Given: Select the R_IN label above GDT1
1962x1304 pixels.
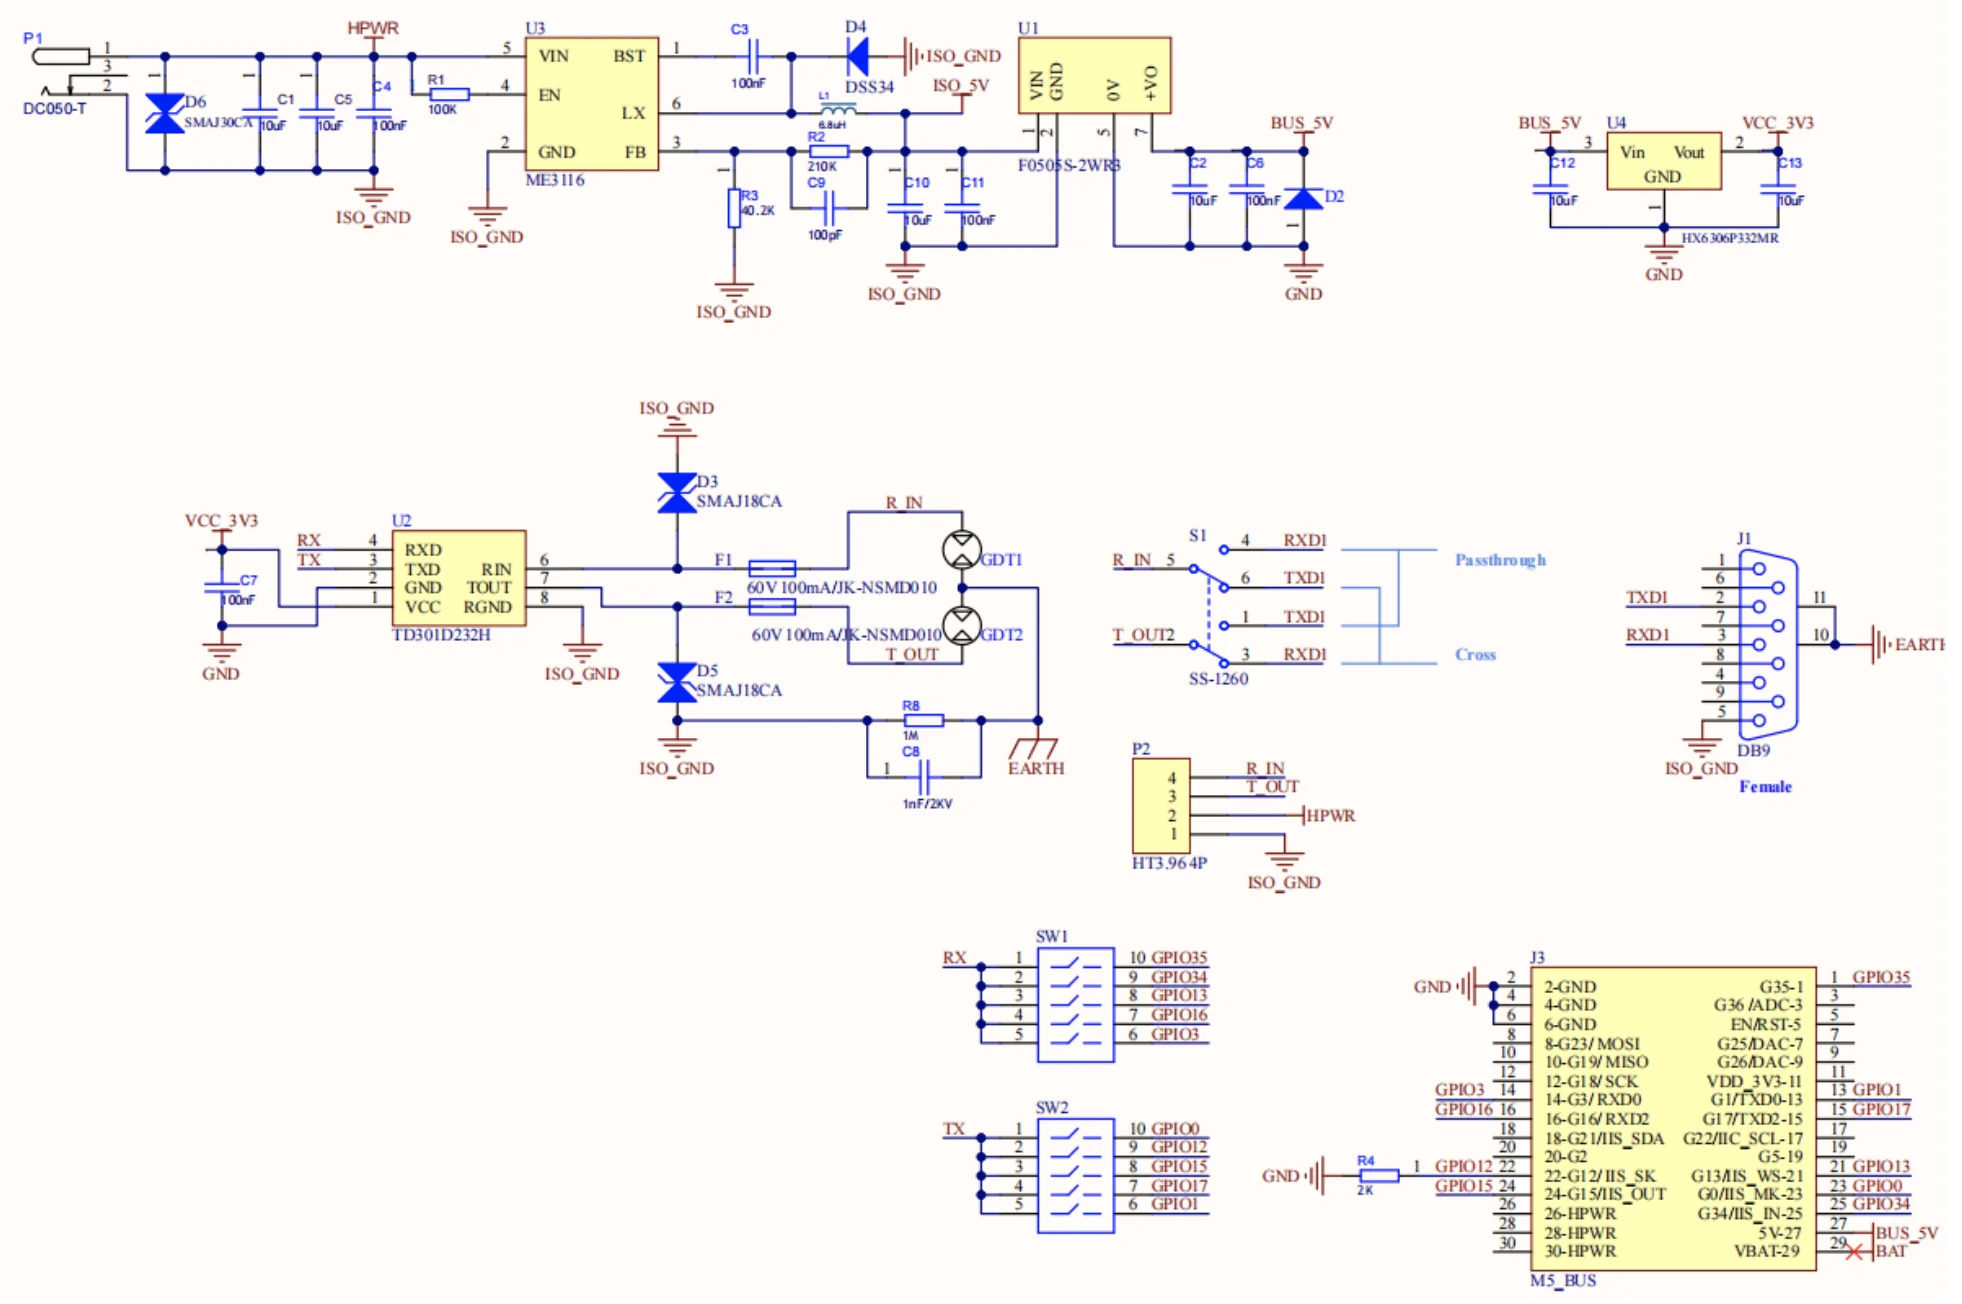Looking at the screenshot, I should 903,502.
